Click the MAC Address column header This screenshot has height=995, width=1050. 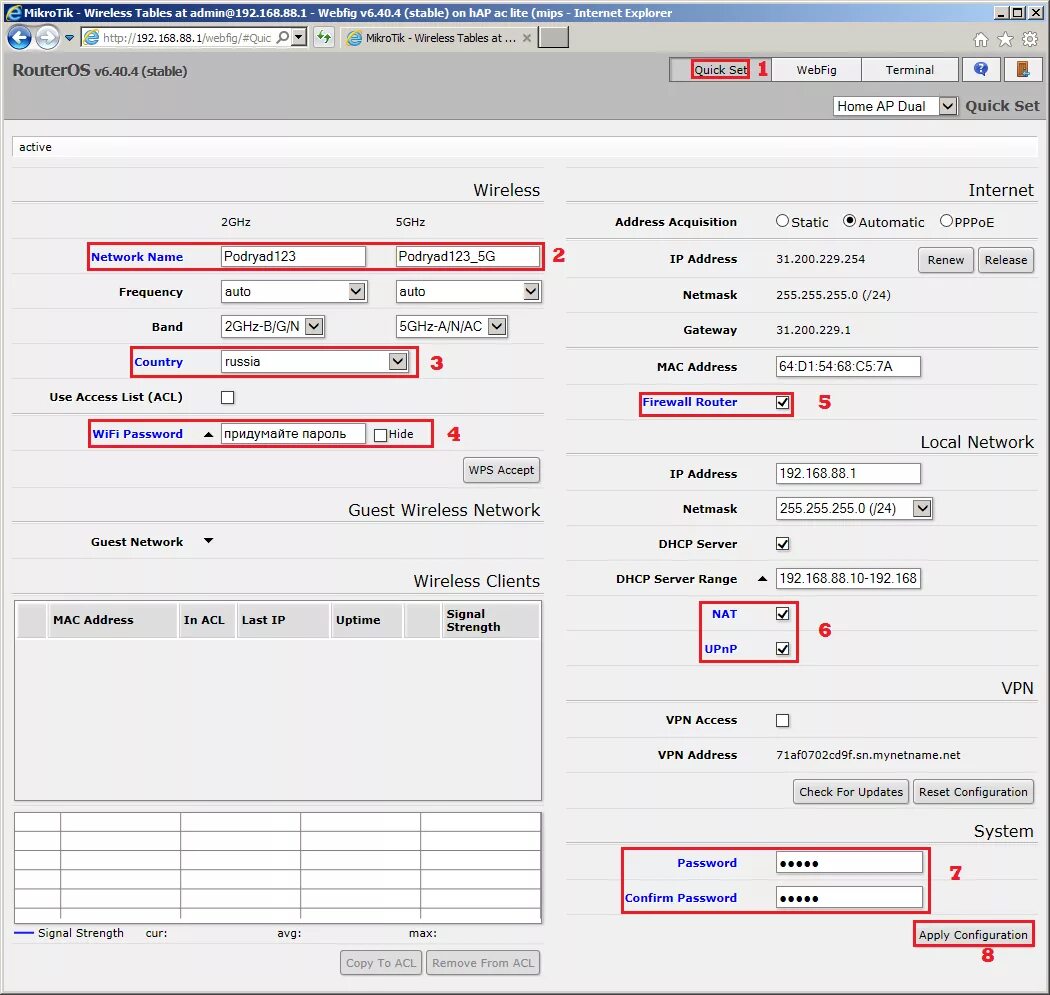(112, 620)
